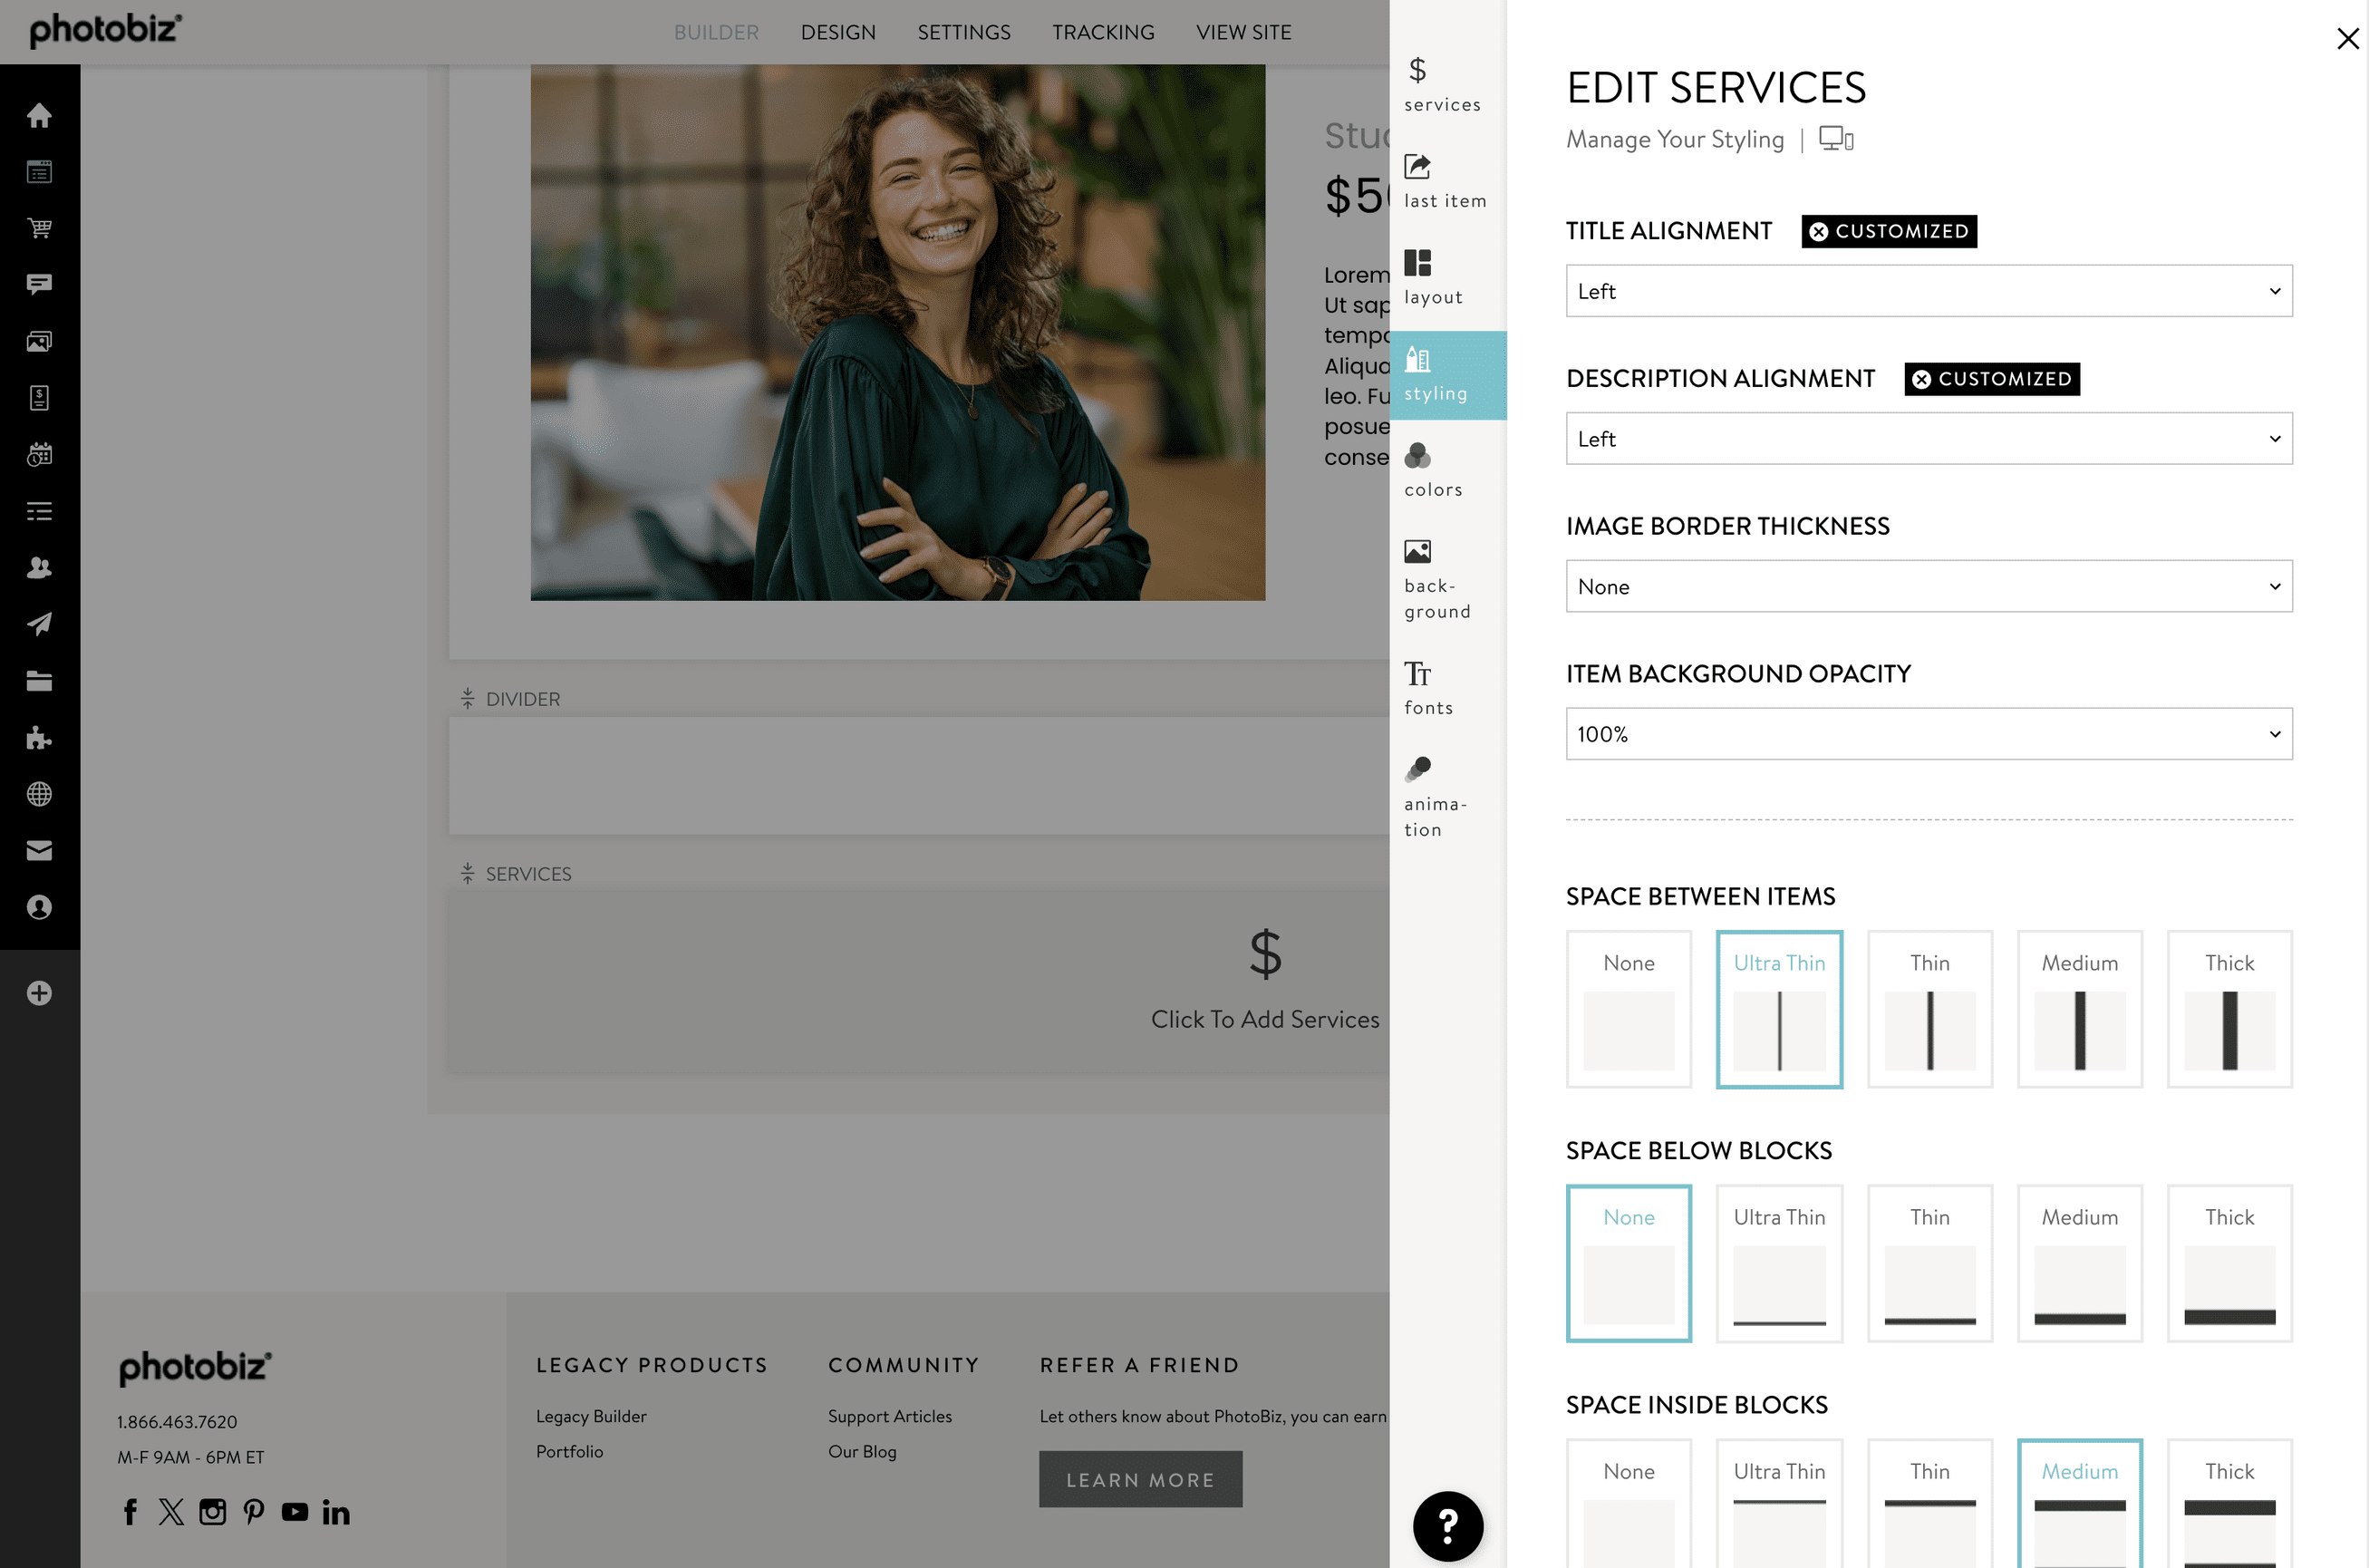This screenshot has width=2369, height=1568.
Task: Open the Item Background Opacity dropdown
Action: pyautogui.click(x=1928, y=733)
